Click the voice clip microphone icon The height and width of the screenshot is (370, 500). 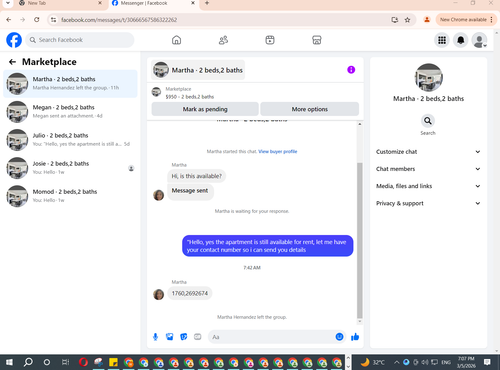point(155,337)
